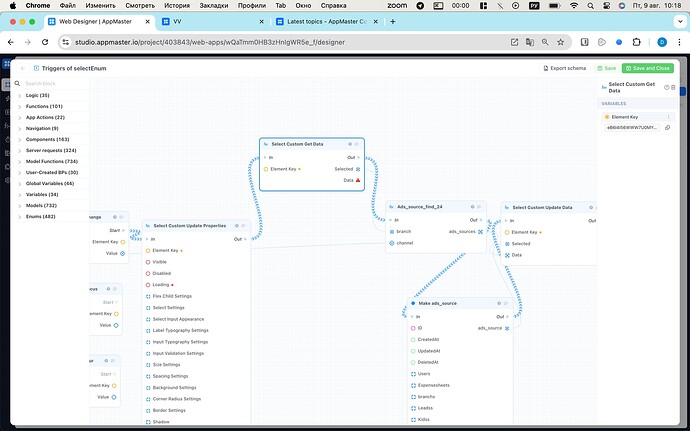The image size is (690, 431).
Task: Click CreatedAt pin on Make ads_source block
Action: click(x=413, y=340)
